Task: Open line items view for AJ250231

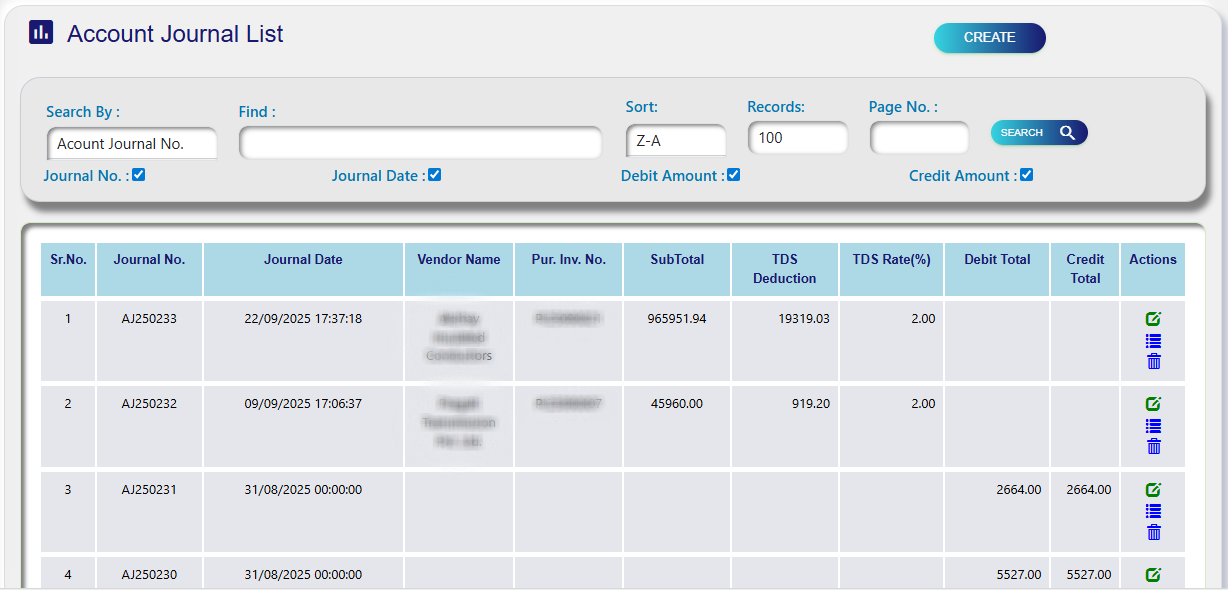Action: point(1153,511)
